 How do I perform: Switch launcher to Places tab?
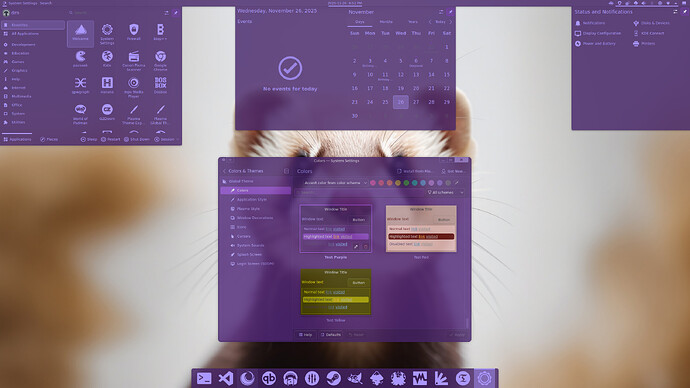point(49,139)
